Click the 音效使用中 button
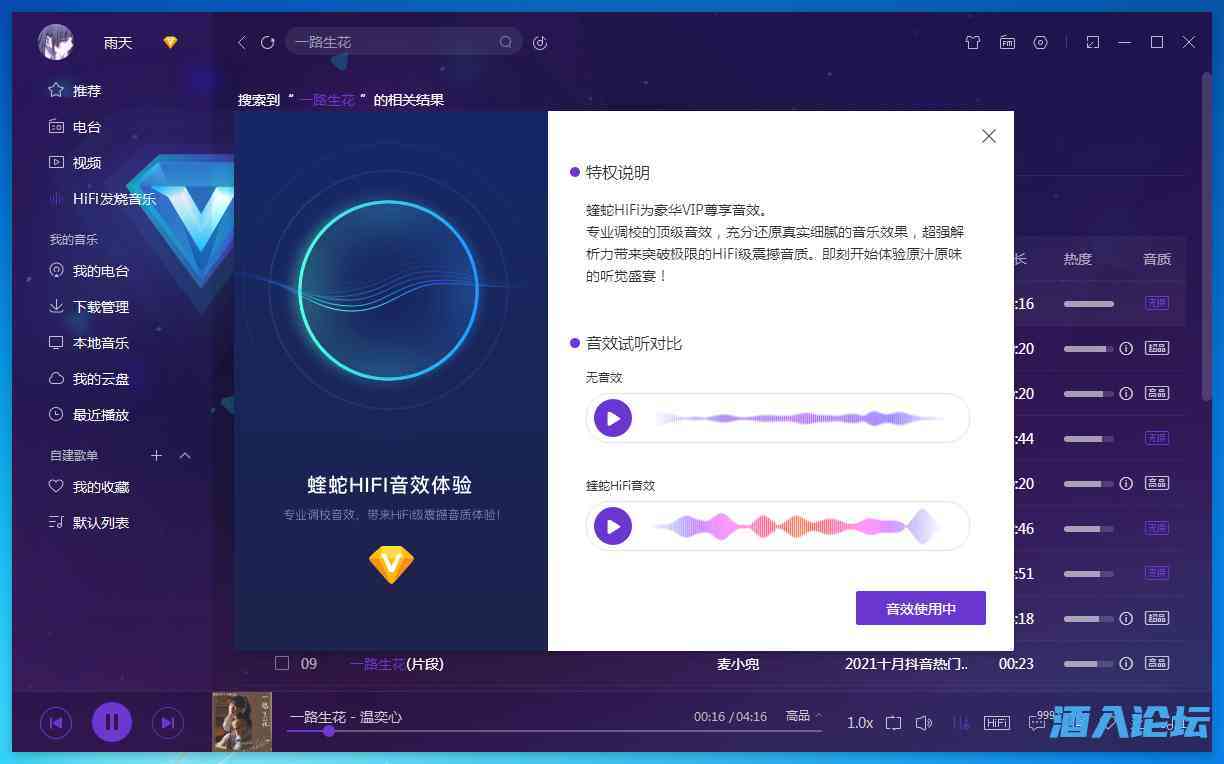The height and width of the screenshot is (764, 1224). tap(921, 608)
